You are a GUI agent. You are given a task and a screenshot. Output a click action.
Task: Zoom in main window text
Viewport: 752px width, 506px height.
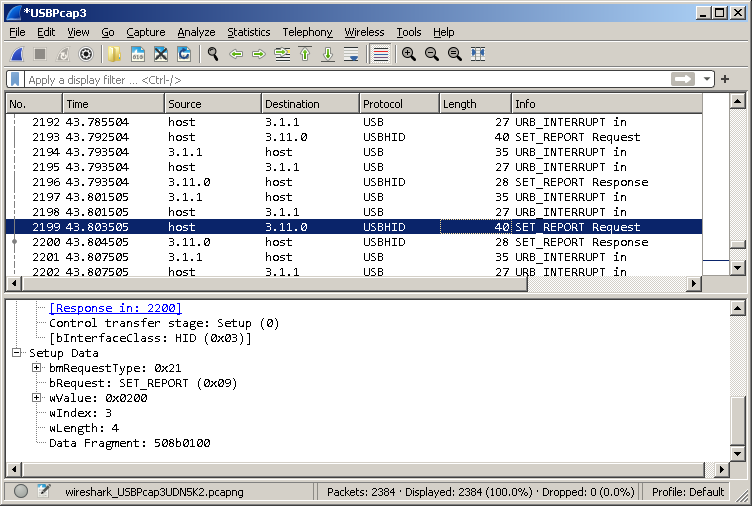click(409, 54)
